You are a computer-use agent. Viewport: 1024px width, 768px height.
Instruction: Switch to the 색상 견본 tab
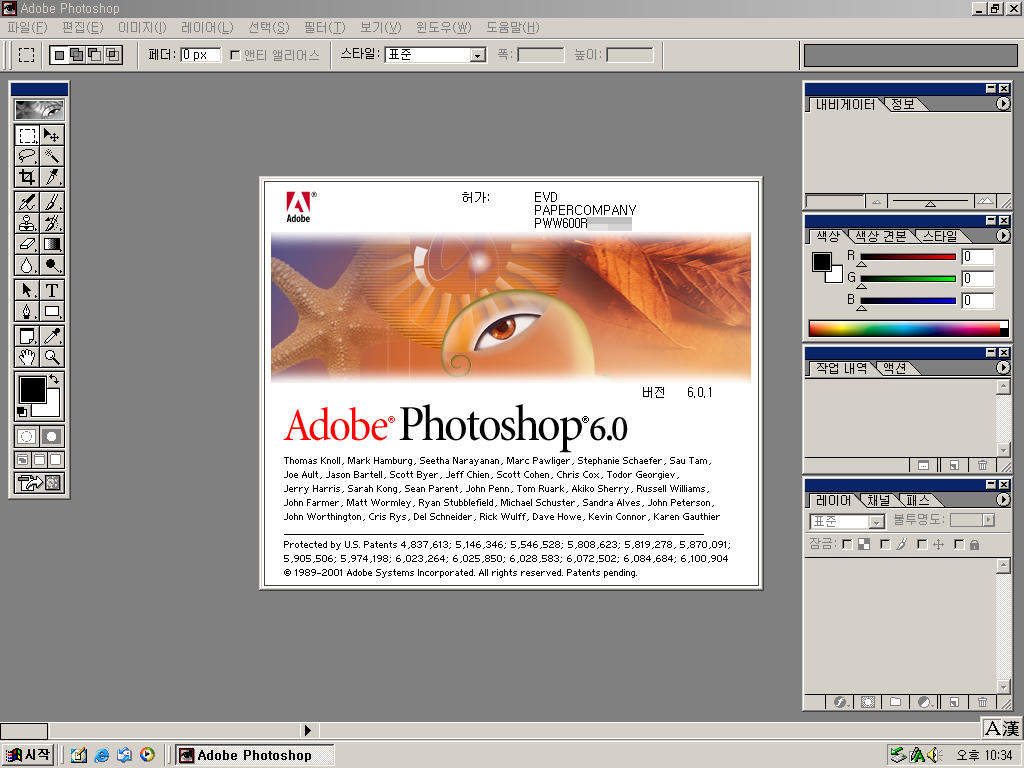[x=881, y=236]
